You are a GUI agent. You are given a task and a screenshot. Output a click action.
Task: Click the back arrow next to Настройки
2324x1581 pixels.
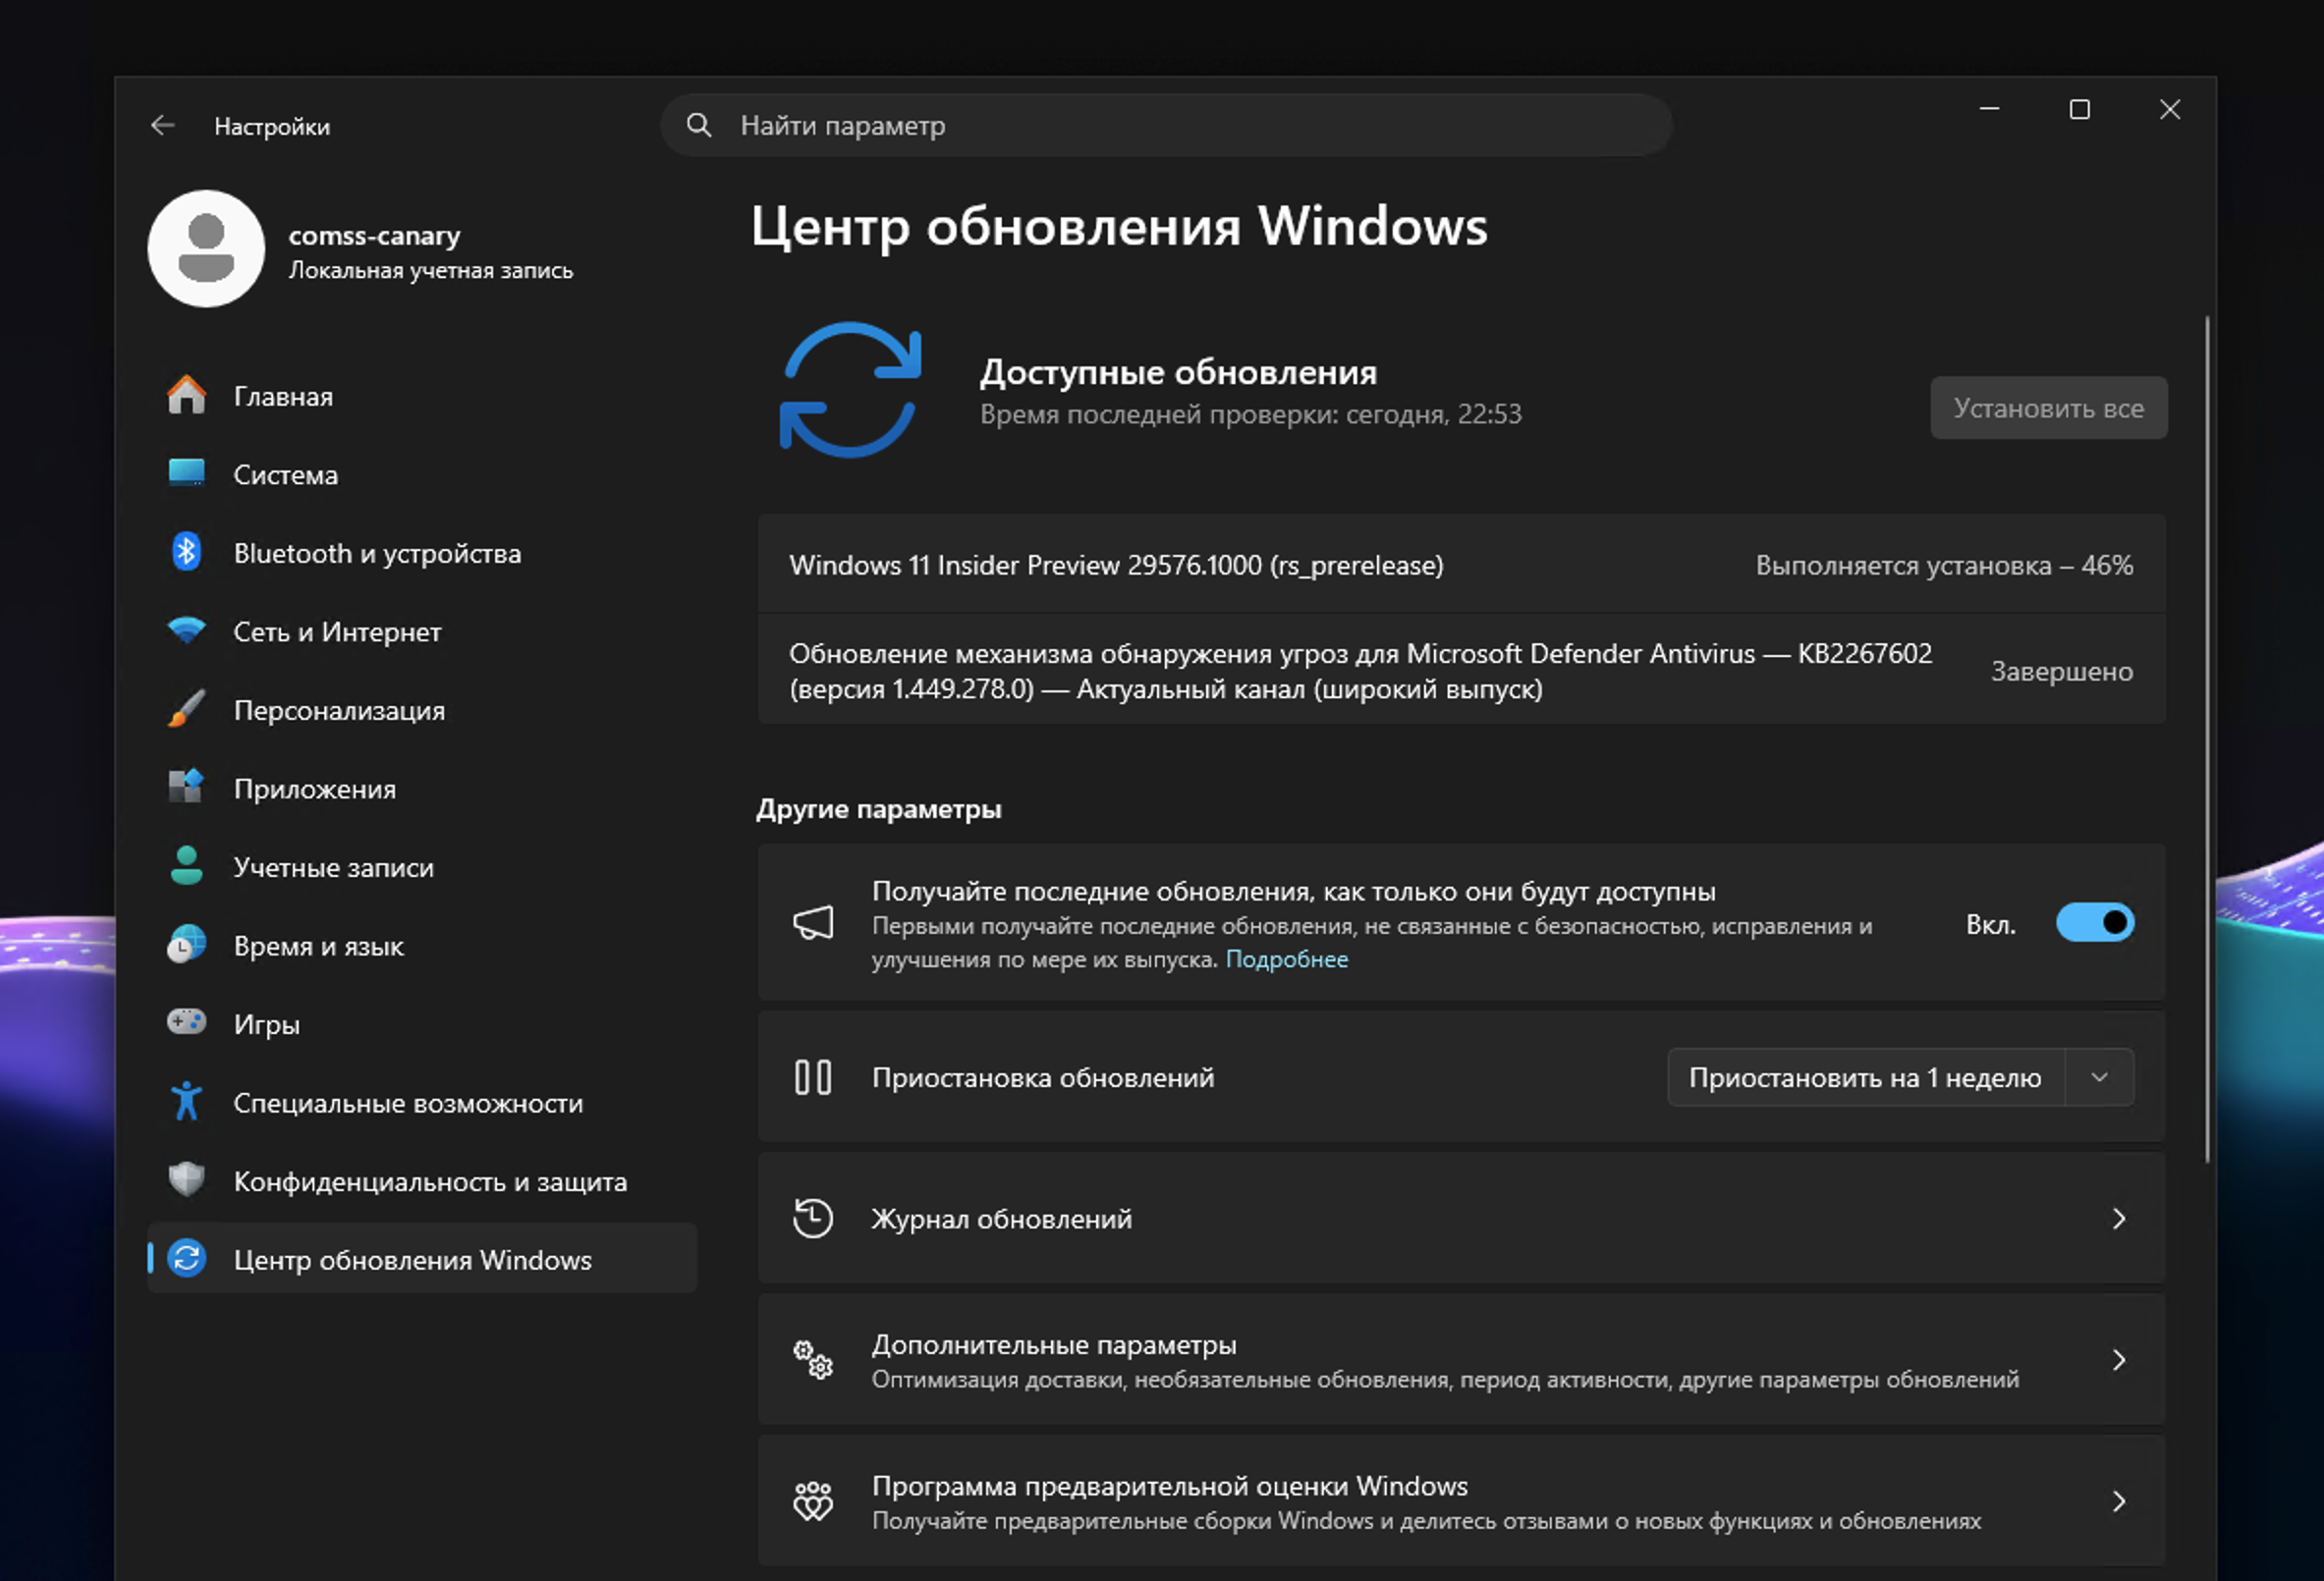tap(162, 126)
